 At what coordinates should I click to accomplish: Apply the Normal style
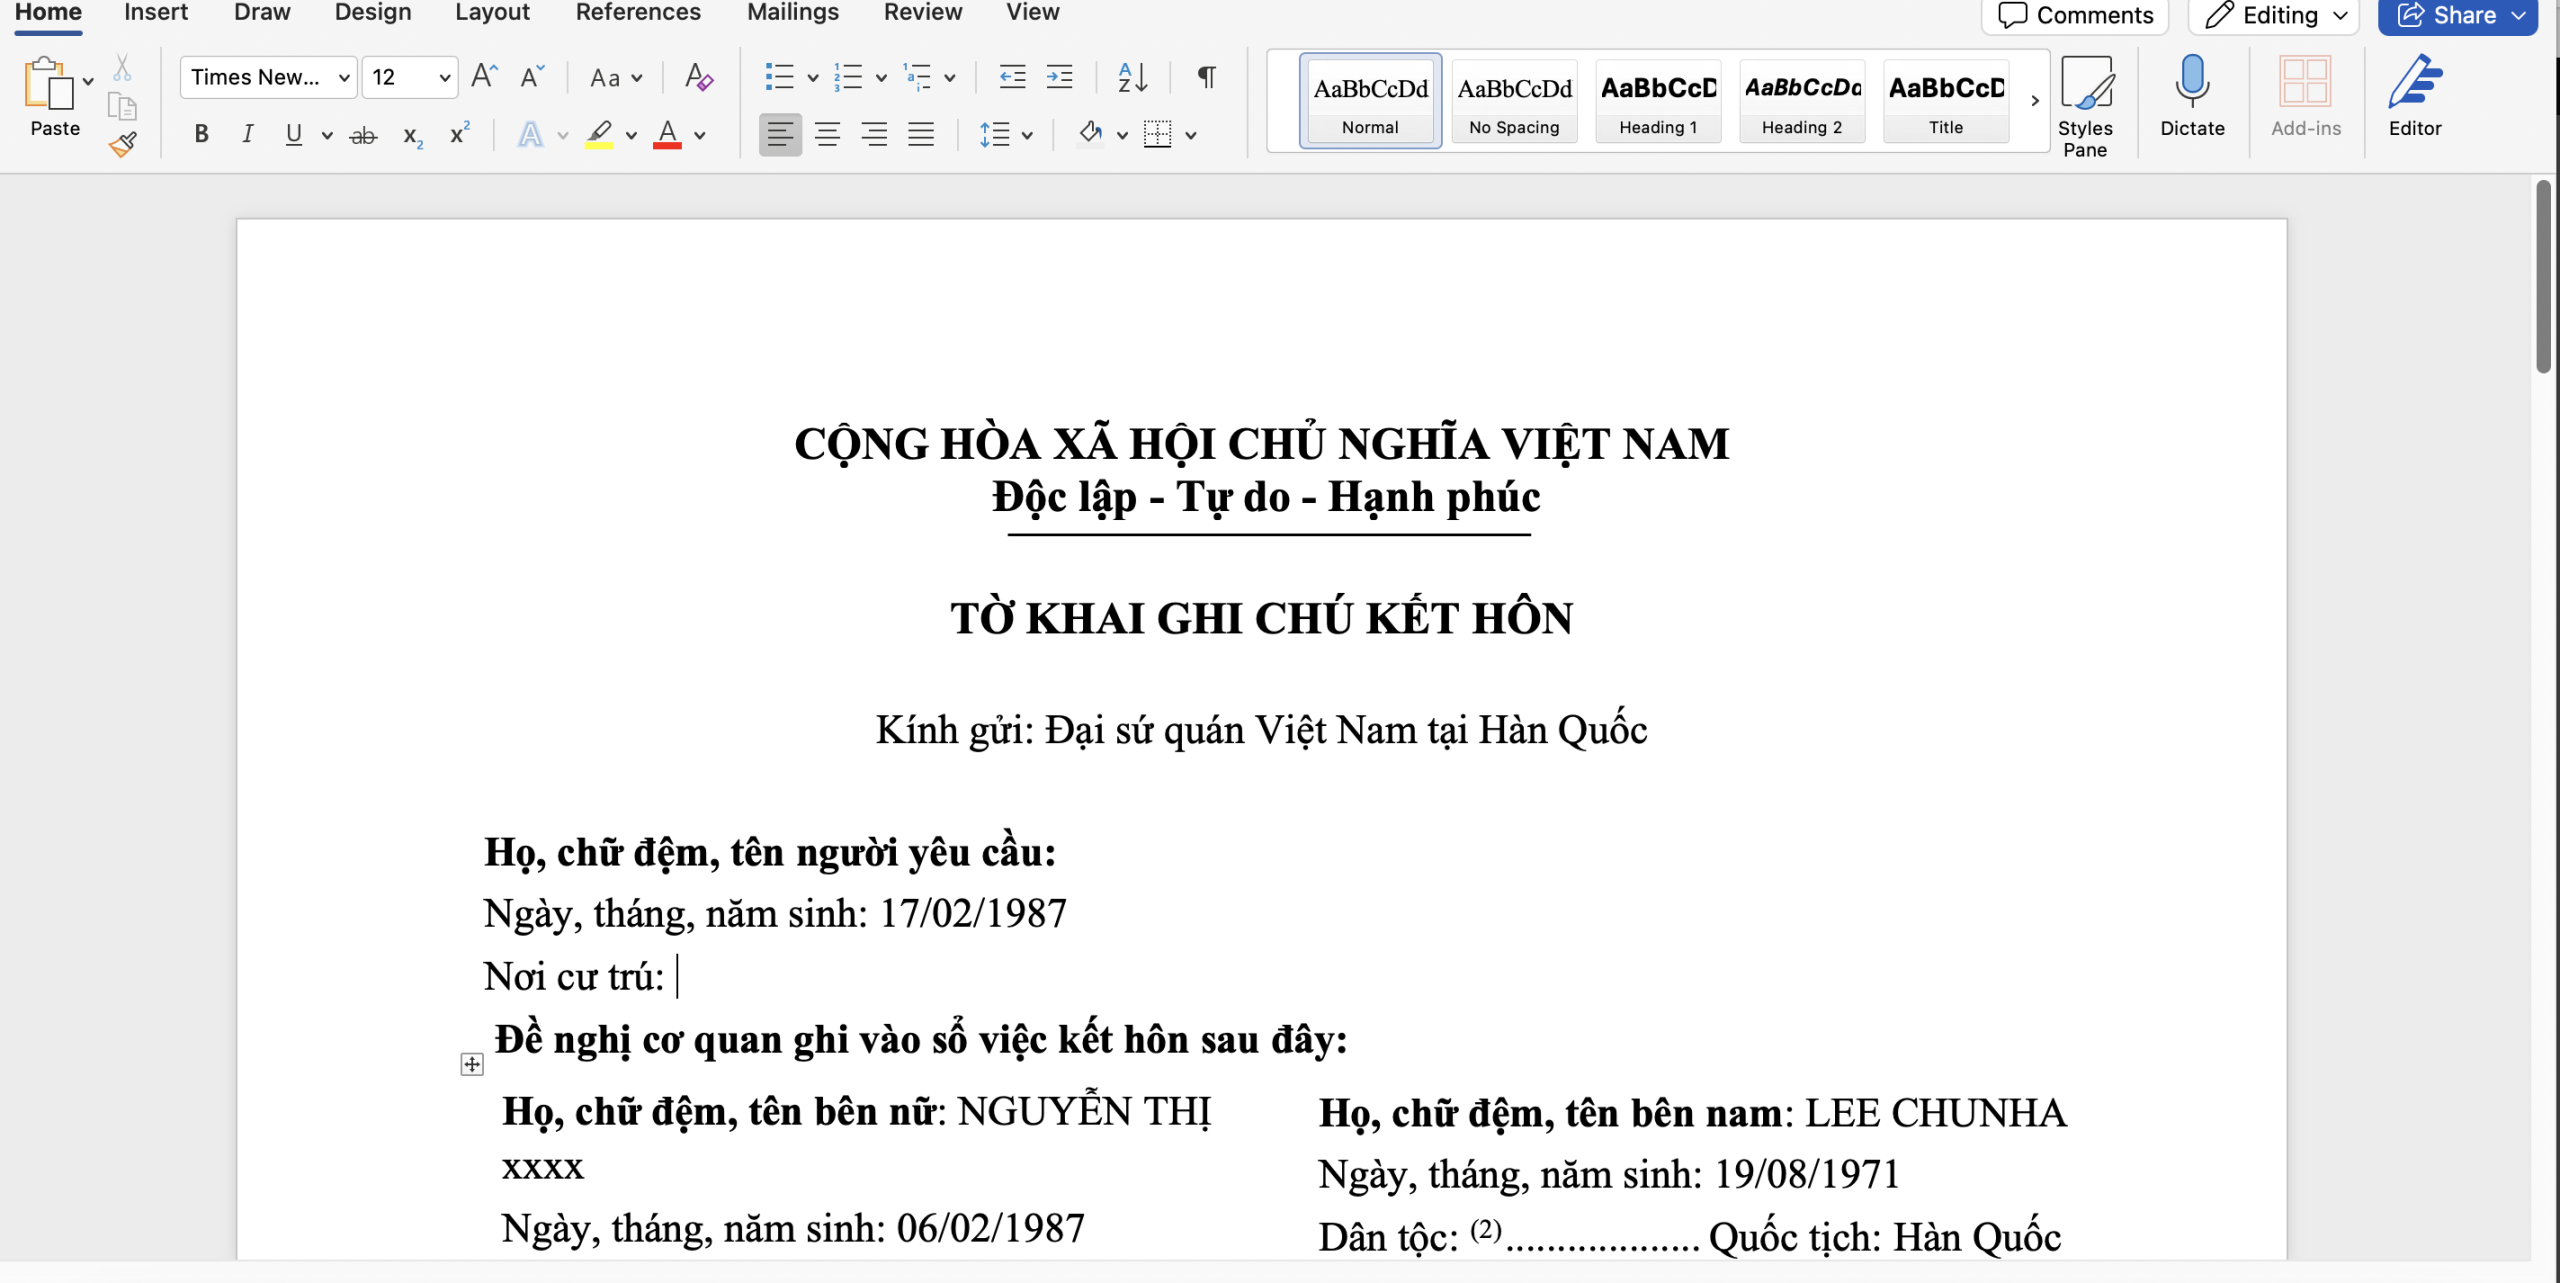coord(1370,101)
